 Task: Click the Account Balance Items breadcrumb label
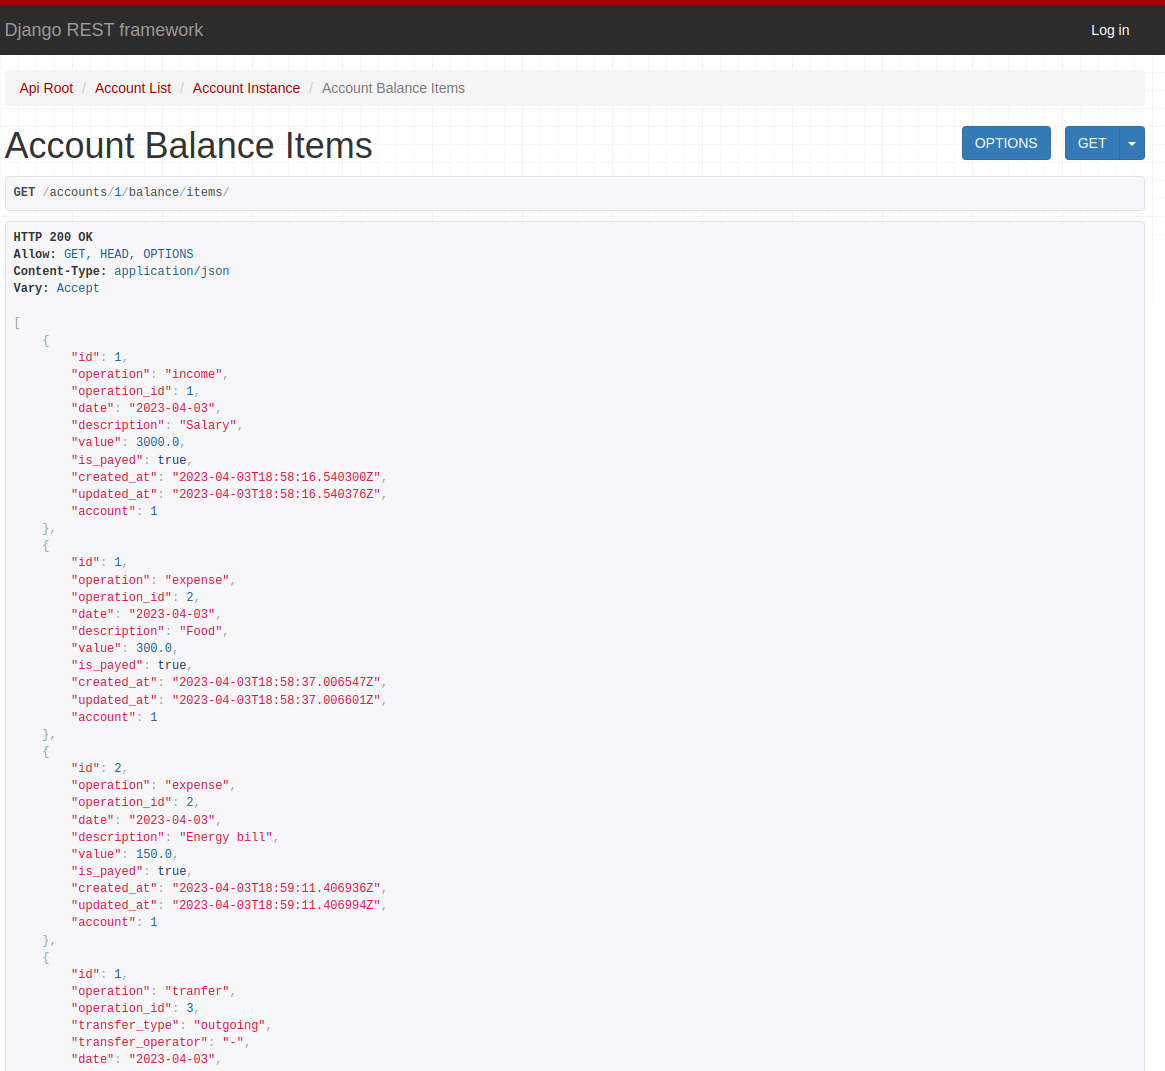[393, 88]
